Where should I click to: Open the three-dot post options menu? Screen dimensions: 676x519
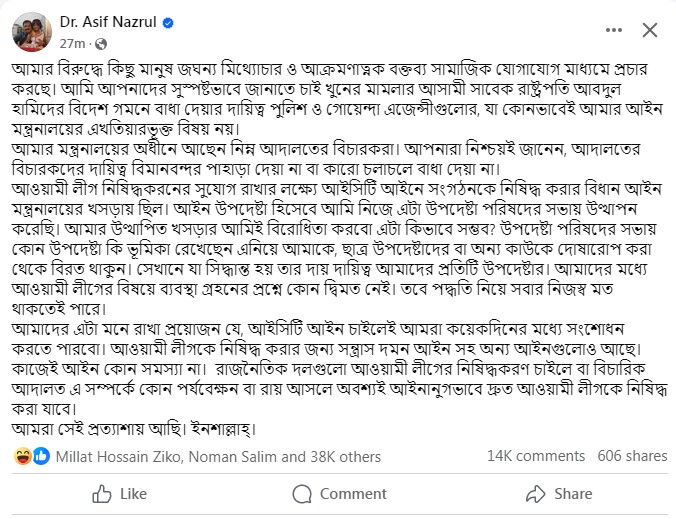pos(613,30)
